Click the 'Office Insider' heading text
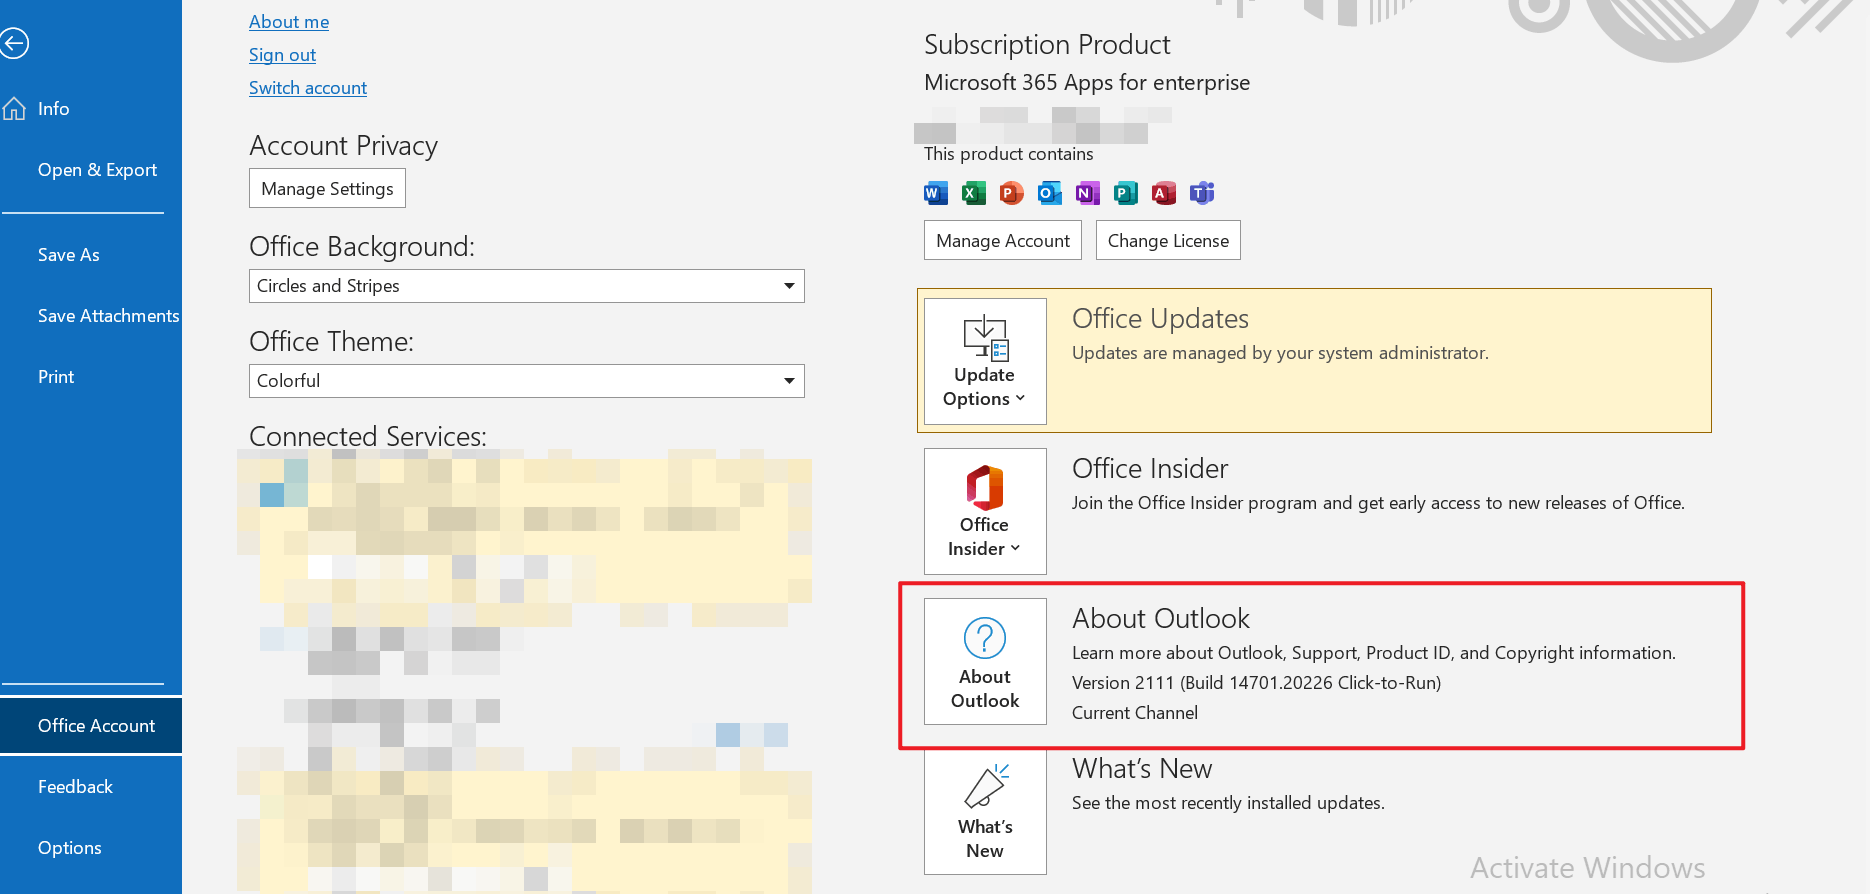This screenshot has width=1870, height=894. (x=1150, y=469)
